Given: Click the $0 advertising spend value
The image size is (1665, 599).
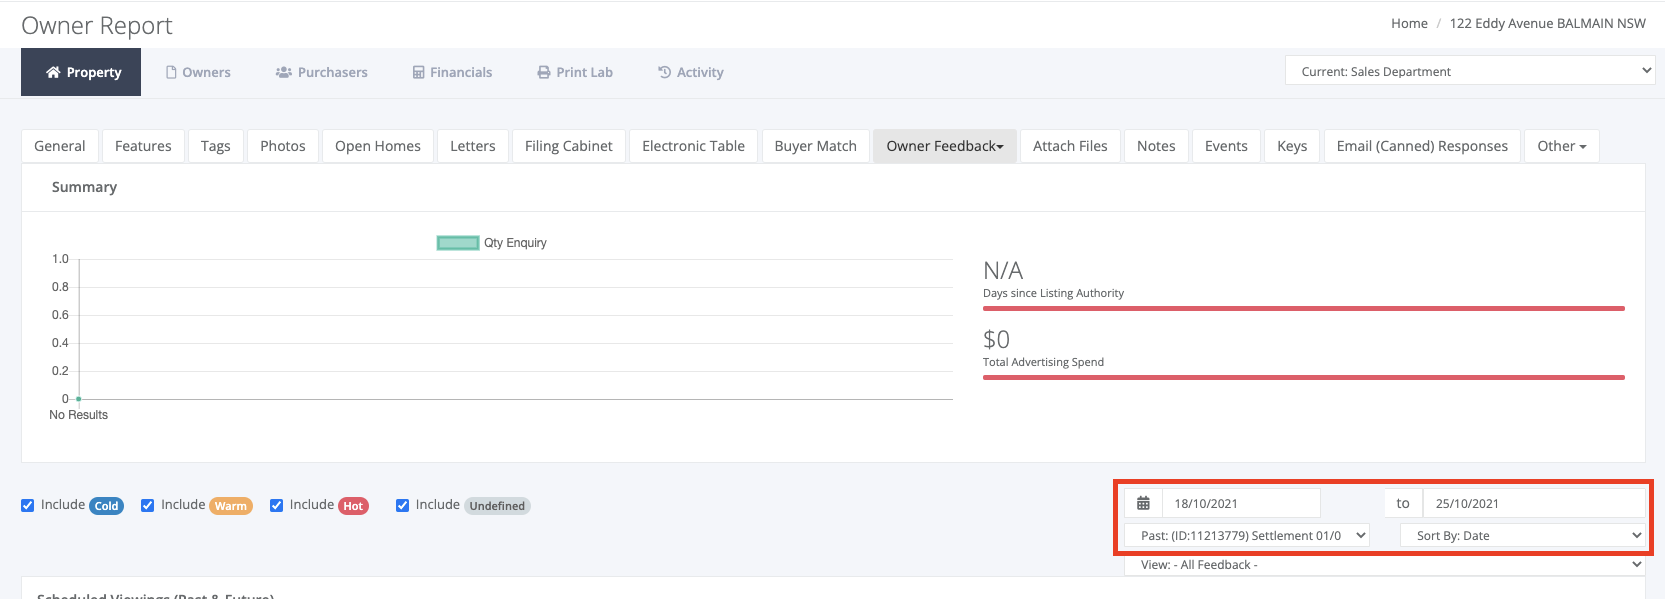Looking at the screenshot, I should [x=996, y=340].
